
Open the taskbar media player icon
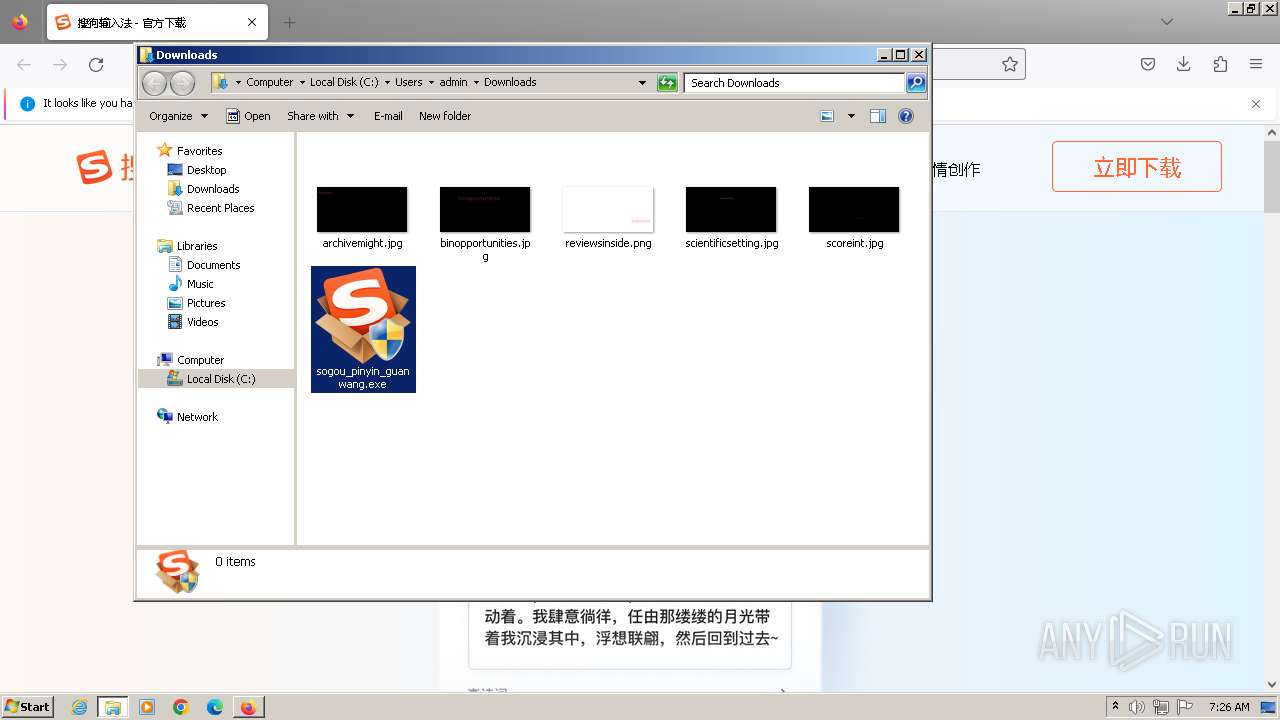[x=147, y=707]
